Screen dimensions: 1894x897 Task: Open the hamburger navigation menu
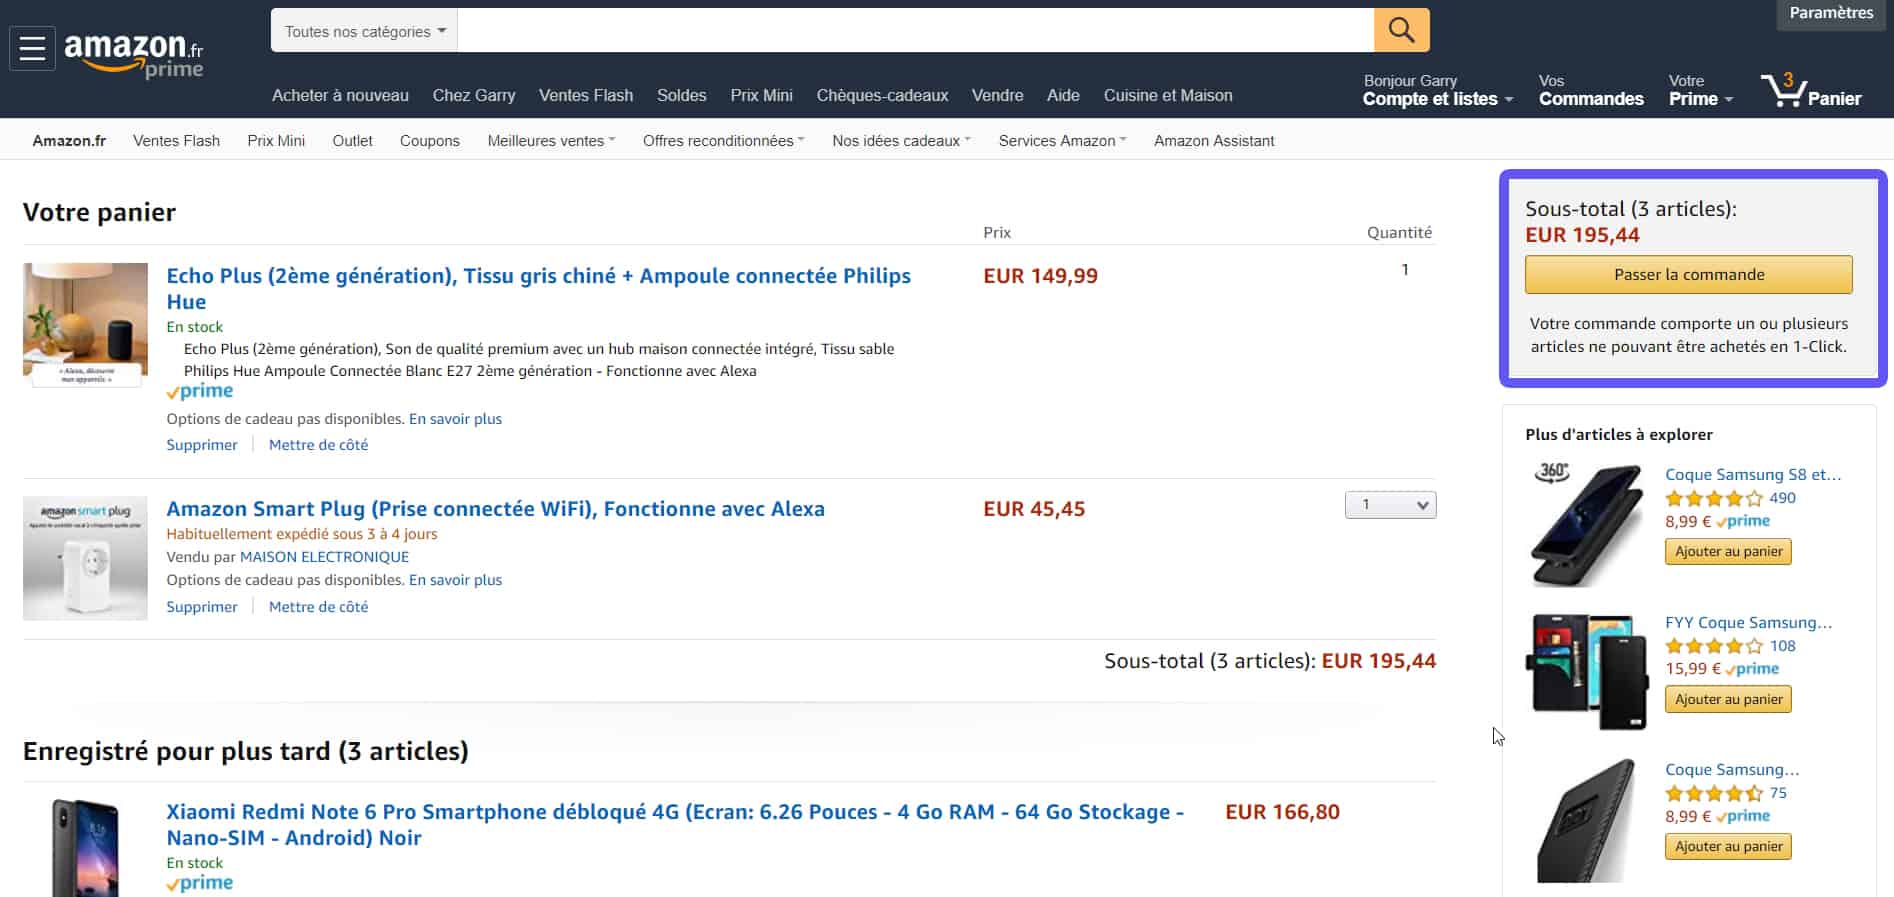(x=32, y=48)
